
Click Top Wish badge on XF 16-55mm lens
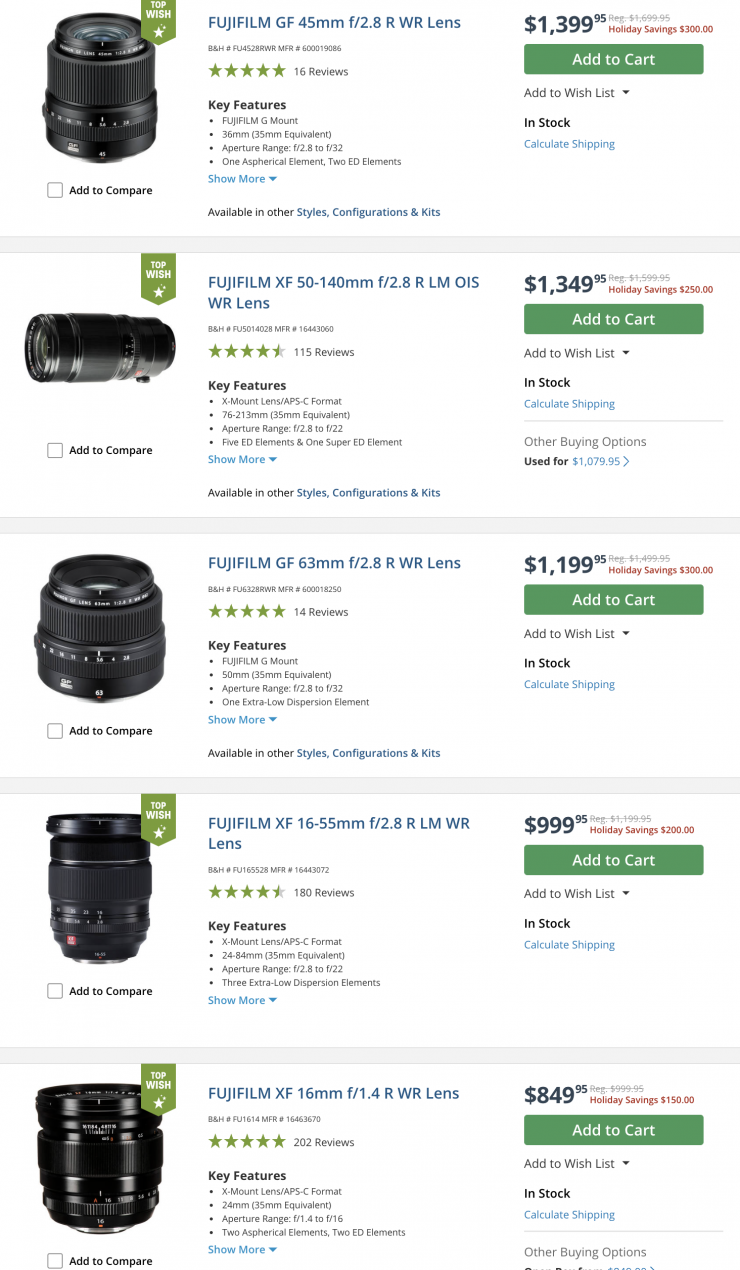point(158,818)
